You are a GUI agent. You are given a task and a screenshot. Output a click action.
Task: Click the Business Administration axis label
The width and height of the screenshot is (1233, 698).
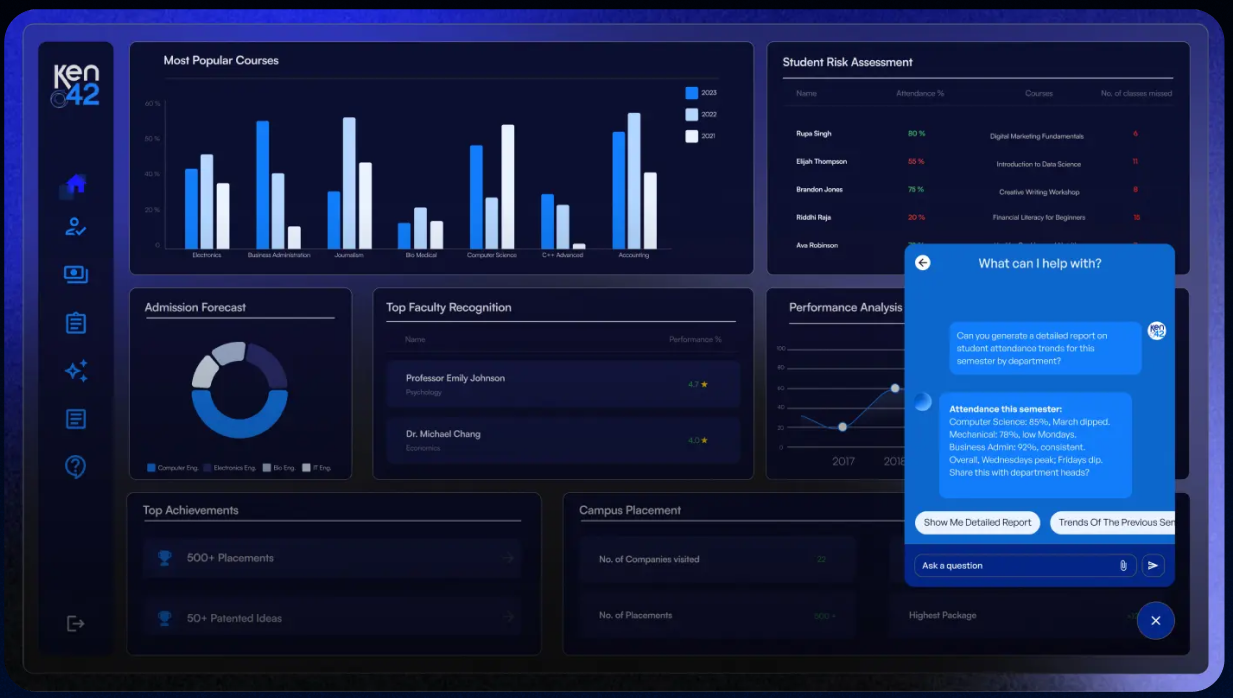279,255
